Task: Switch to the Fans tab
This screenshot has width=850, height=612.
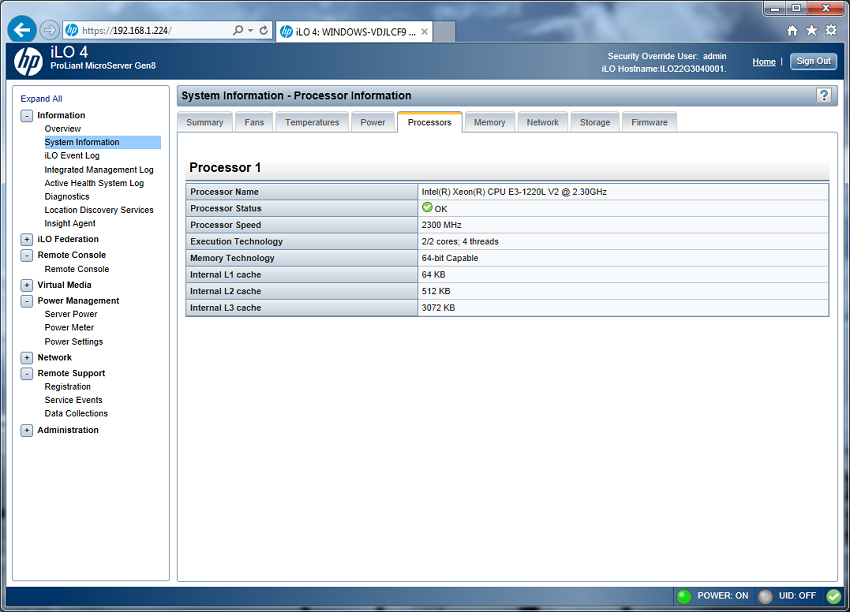Action: coord(254,123)
